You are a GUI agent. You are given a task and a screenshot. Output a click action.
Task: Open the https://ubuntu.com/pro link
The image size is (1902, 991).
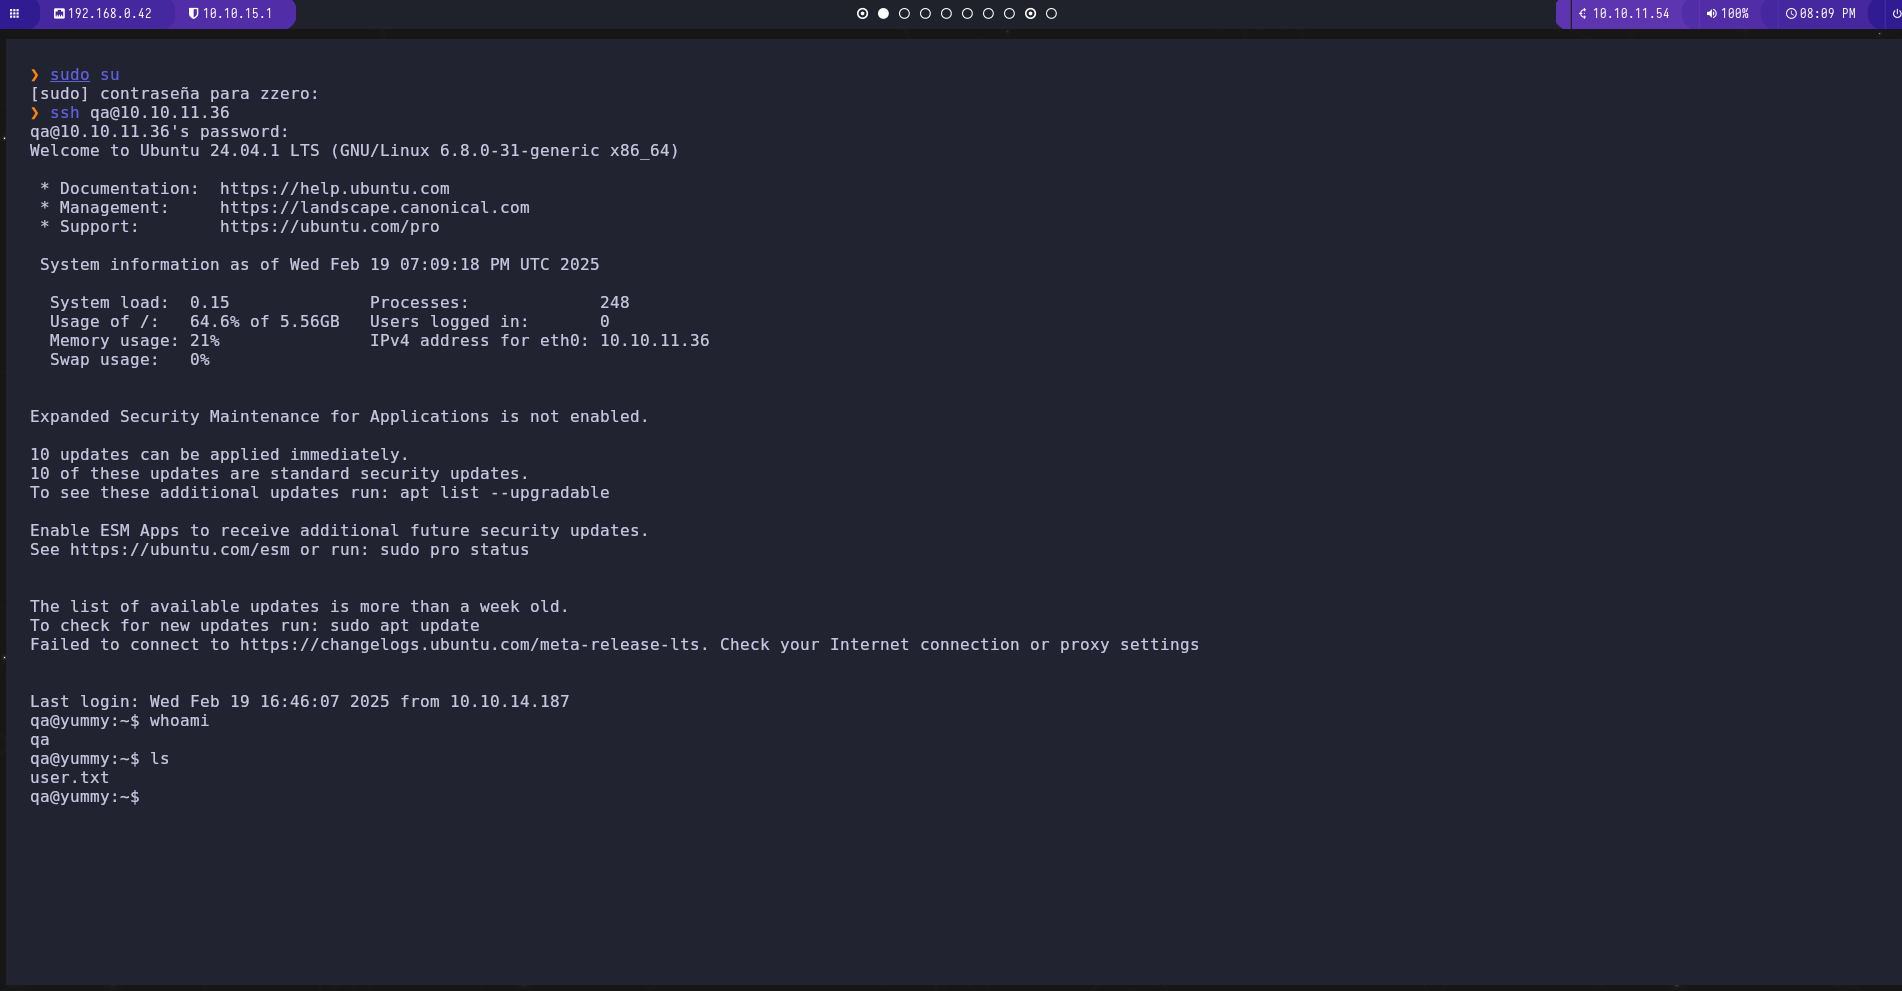330,227
